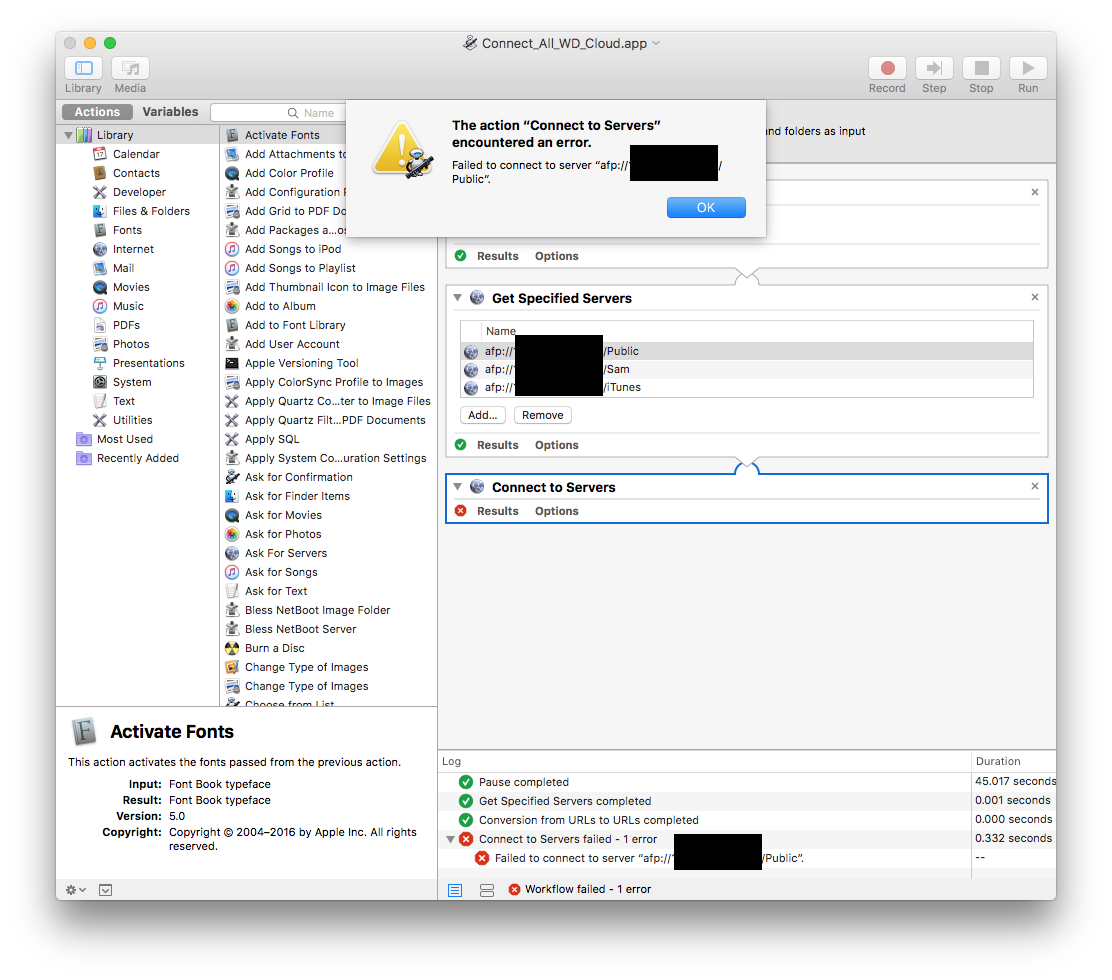Focus the action name search field
The height and width of the screenshot is (980, 1112).
[278, 113]
